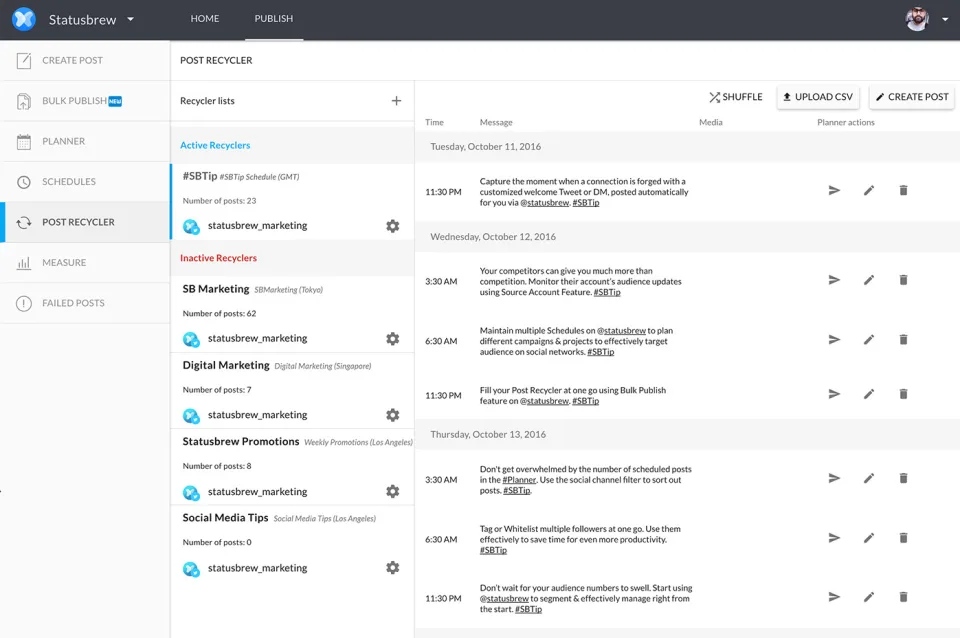Image resolution: width=960 pixels, height=638 pixels.
Task: Open Measure in the sidebar
Action: [85, 262]
